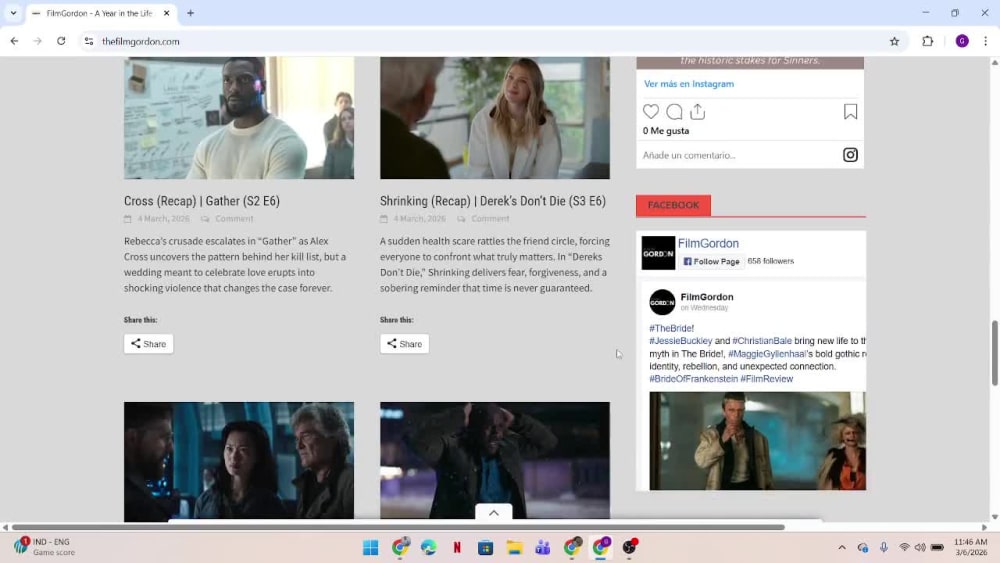Click 'on Wednesday' post timestamp
Screen dimensions: 1000x563
704,308
